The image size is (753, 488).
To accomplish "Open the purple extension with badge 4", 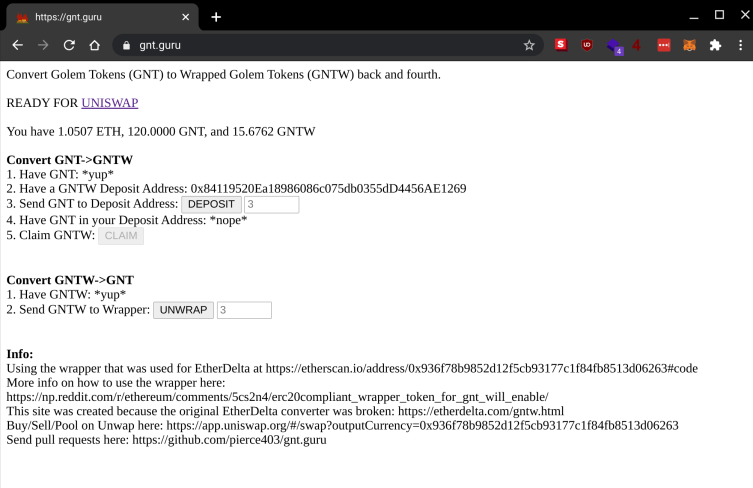I will [614, 47].
